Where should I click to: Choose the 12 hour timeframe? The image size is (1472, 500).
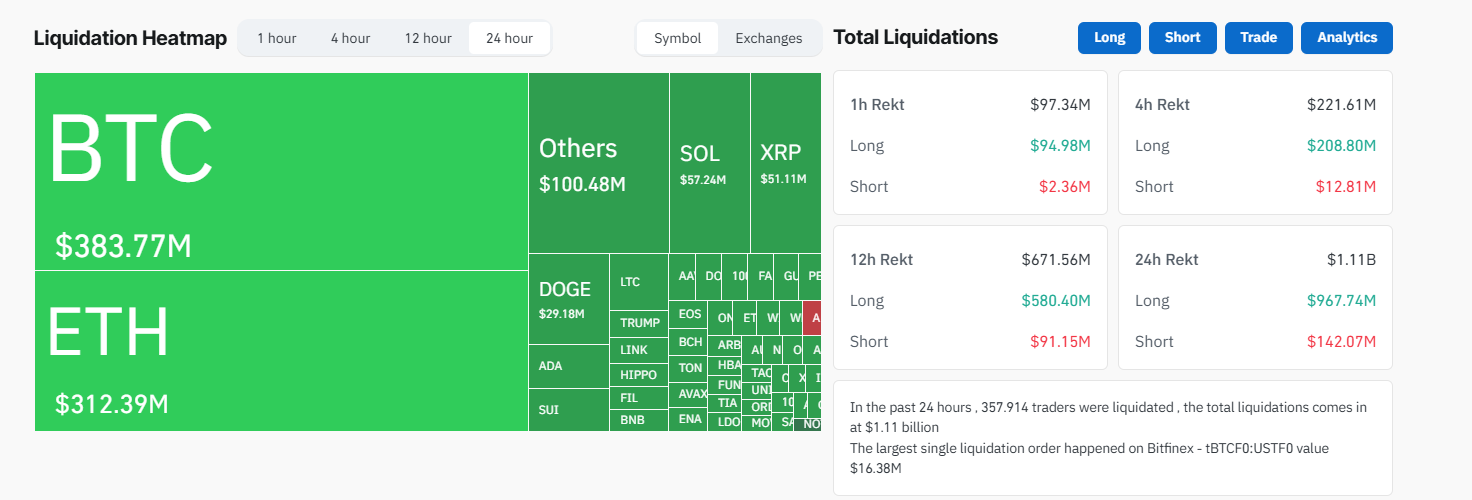tap(428, 38)
